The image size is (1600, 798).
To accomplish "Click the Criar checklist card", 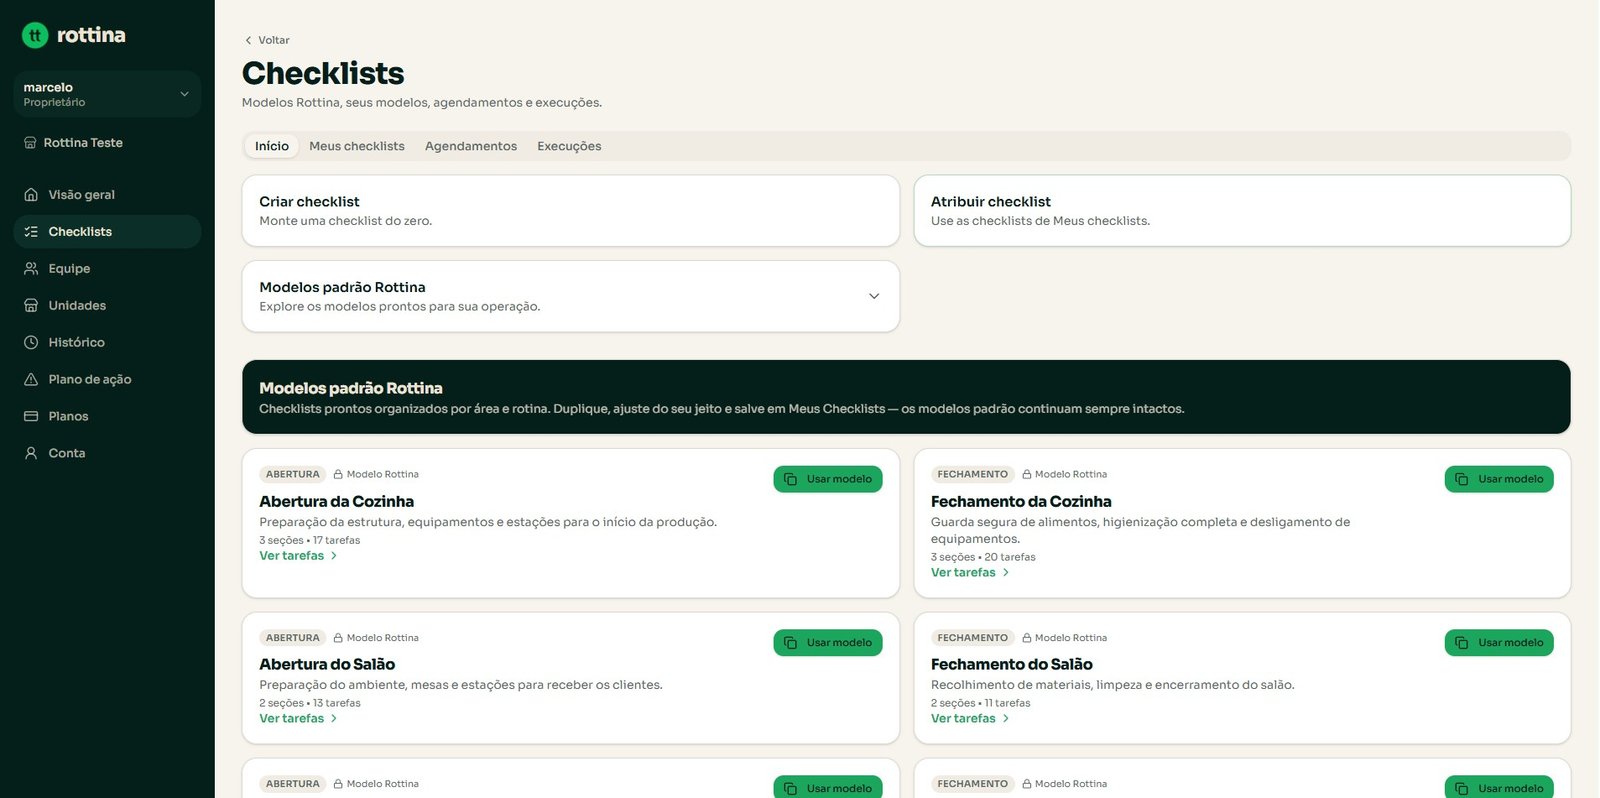I will (571, 211).
